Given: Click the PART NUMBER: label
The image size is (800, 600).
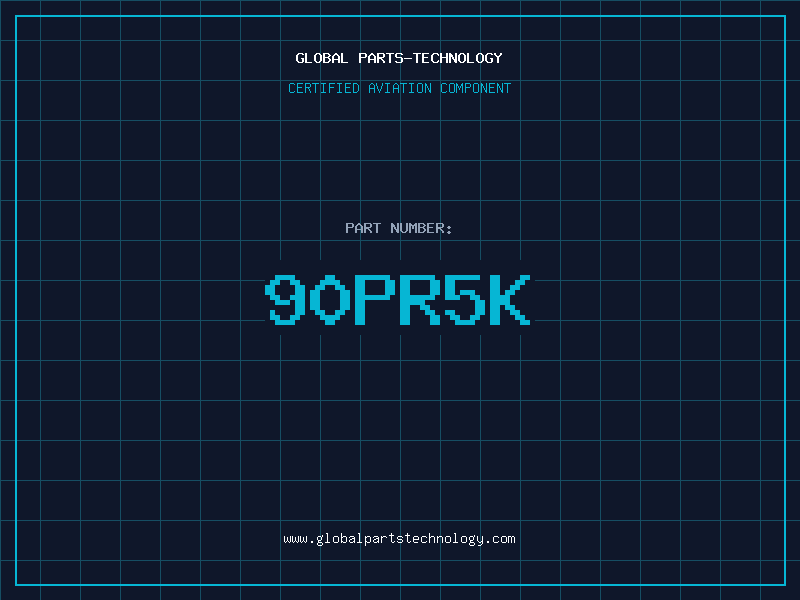Looking at the screenshot, I should click(x=399, y=228).
